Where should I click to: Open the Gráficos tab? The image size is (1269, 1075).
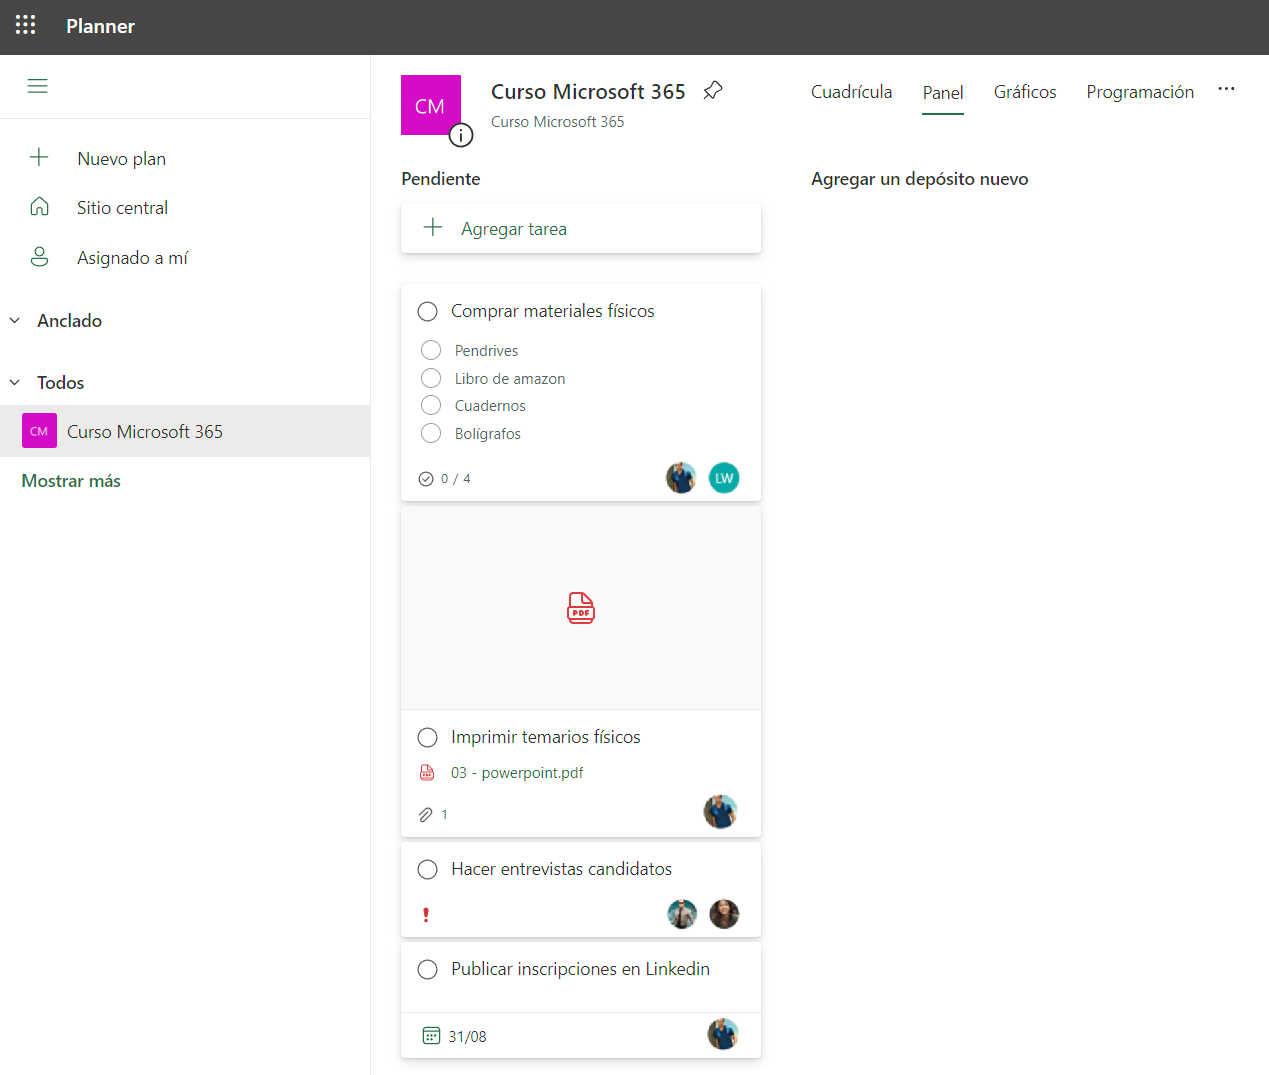(x=1025, y=92)
